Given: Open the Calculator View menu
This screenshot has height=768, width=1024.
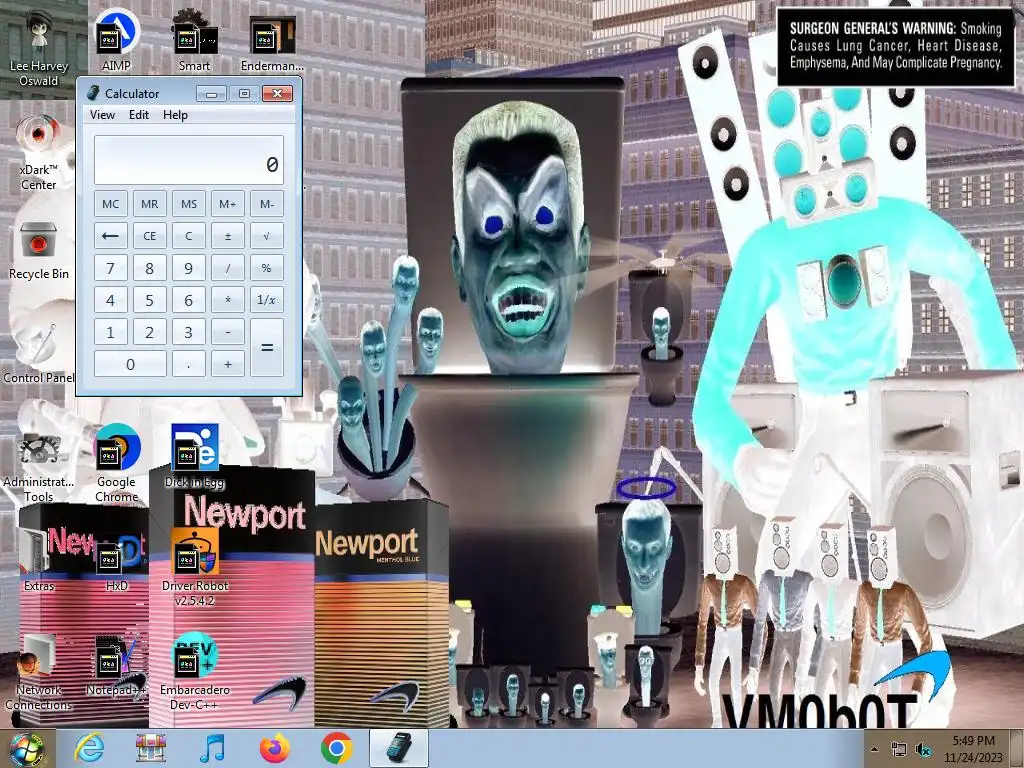Looking at the screenshot, I should (x=103, y=115).
